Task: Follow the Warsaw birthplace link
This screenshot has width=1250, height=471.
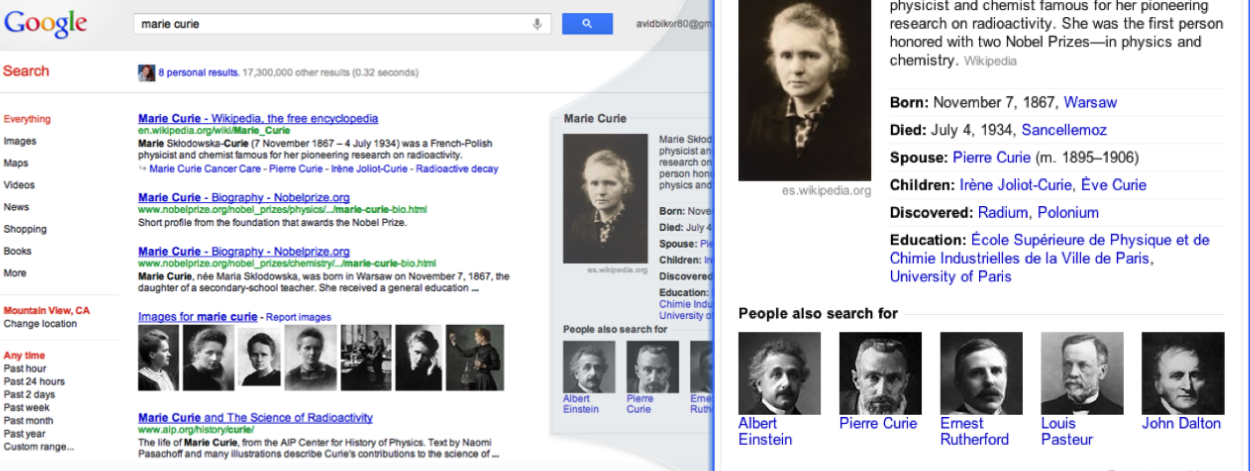Action: [1090, 102]
